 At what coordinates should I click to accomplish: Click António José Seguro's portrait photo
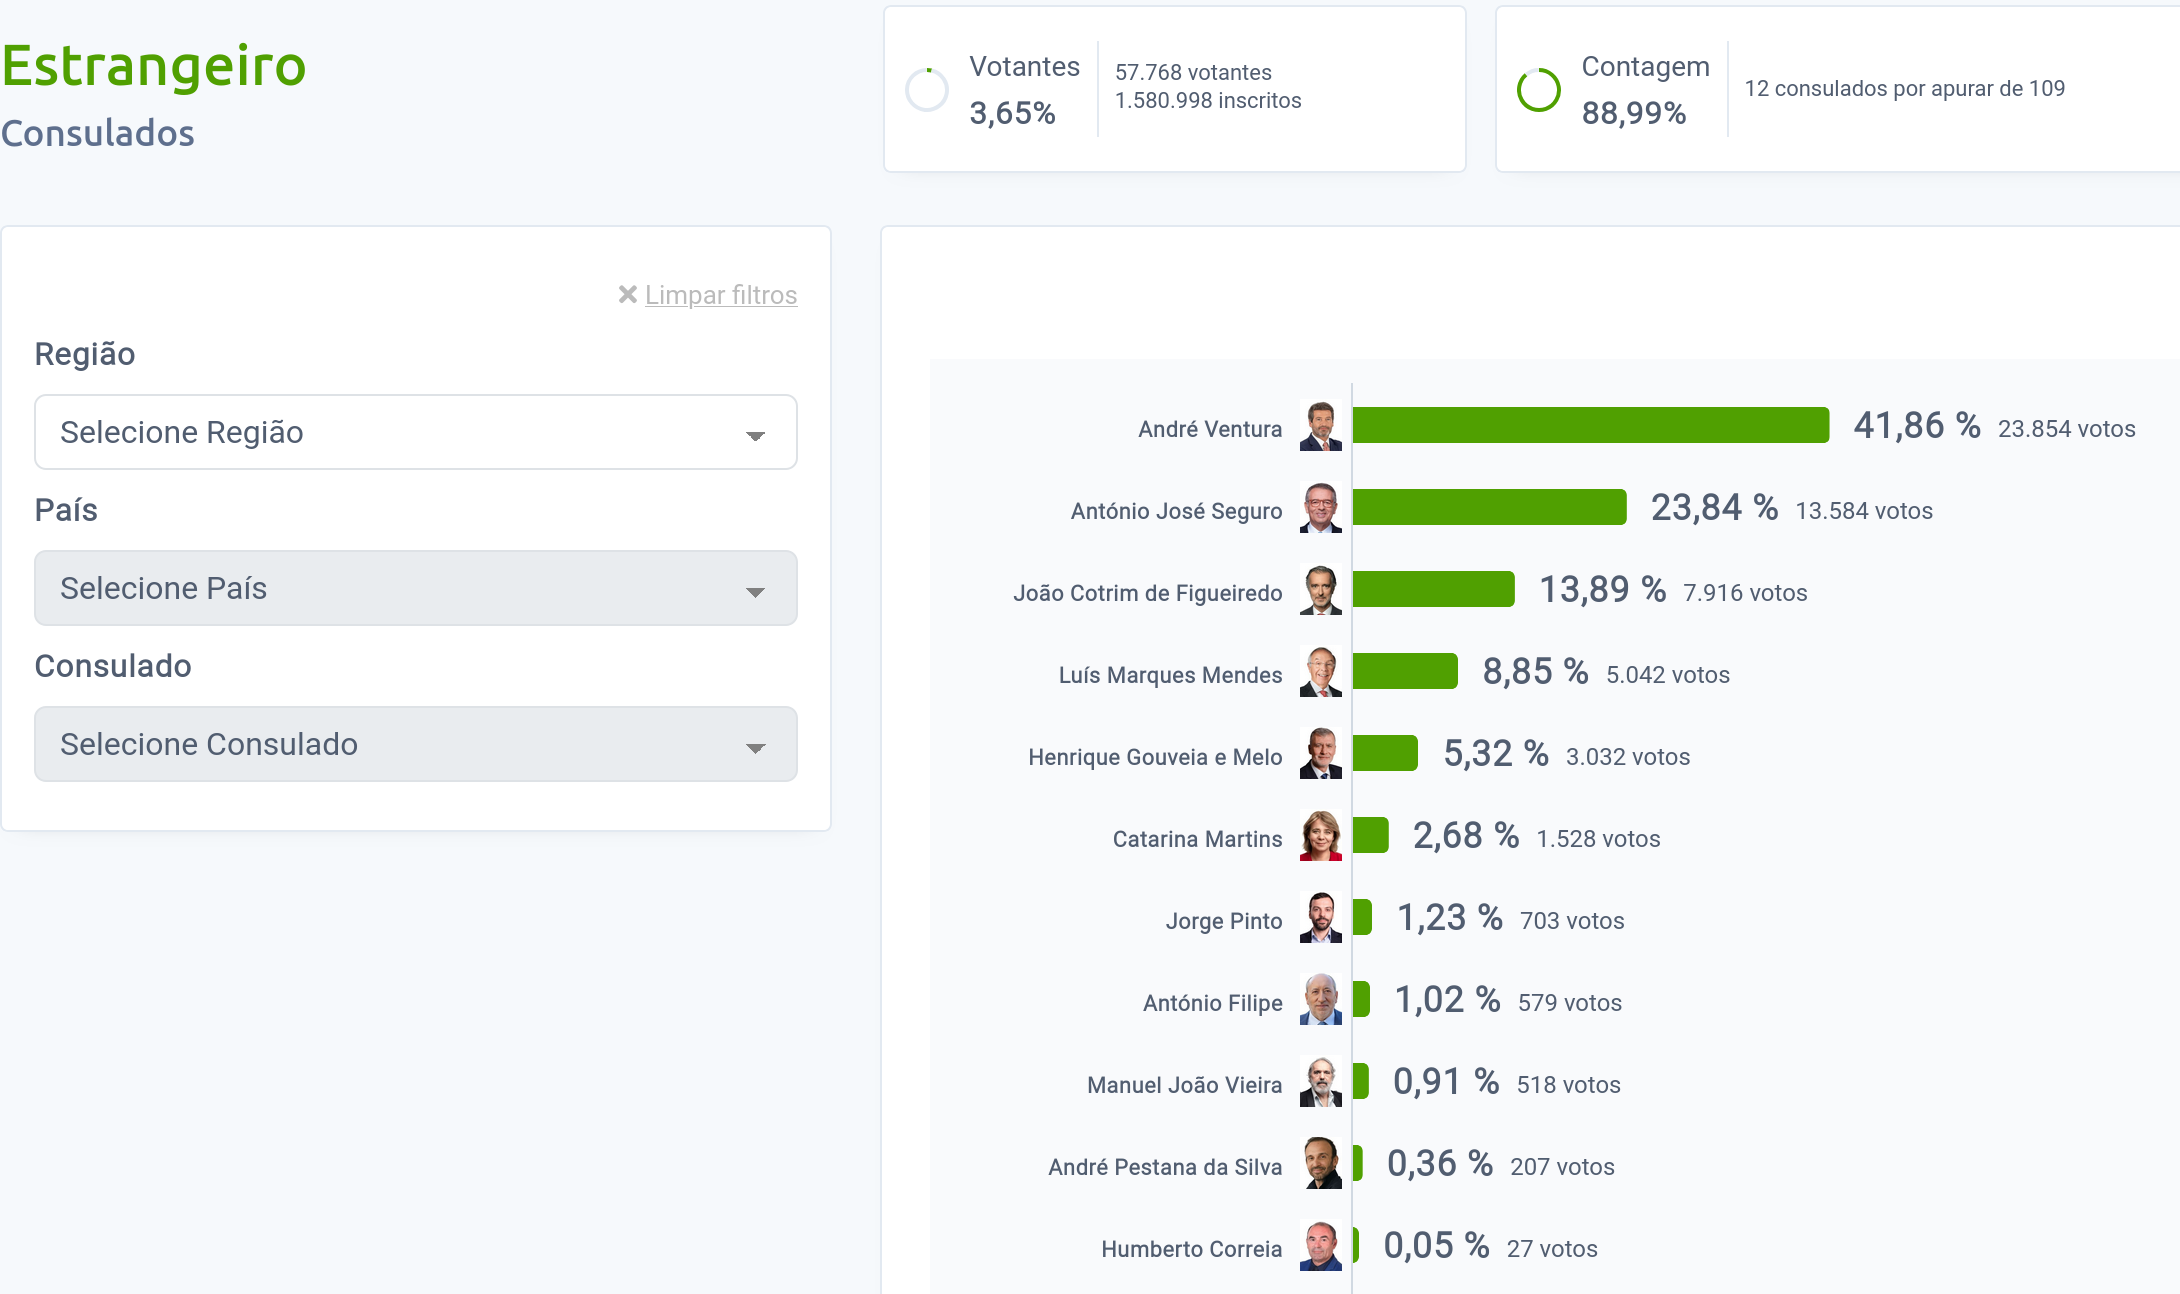tap(1320, 508)
